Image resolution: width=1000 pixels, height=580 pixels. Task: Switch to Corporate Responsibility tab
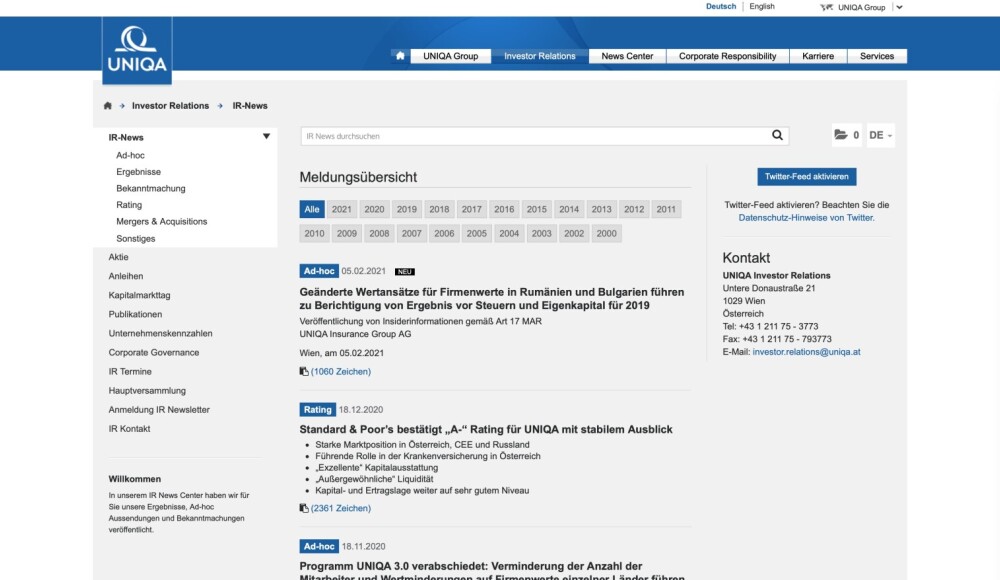coord(727,56)
